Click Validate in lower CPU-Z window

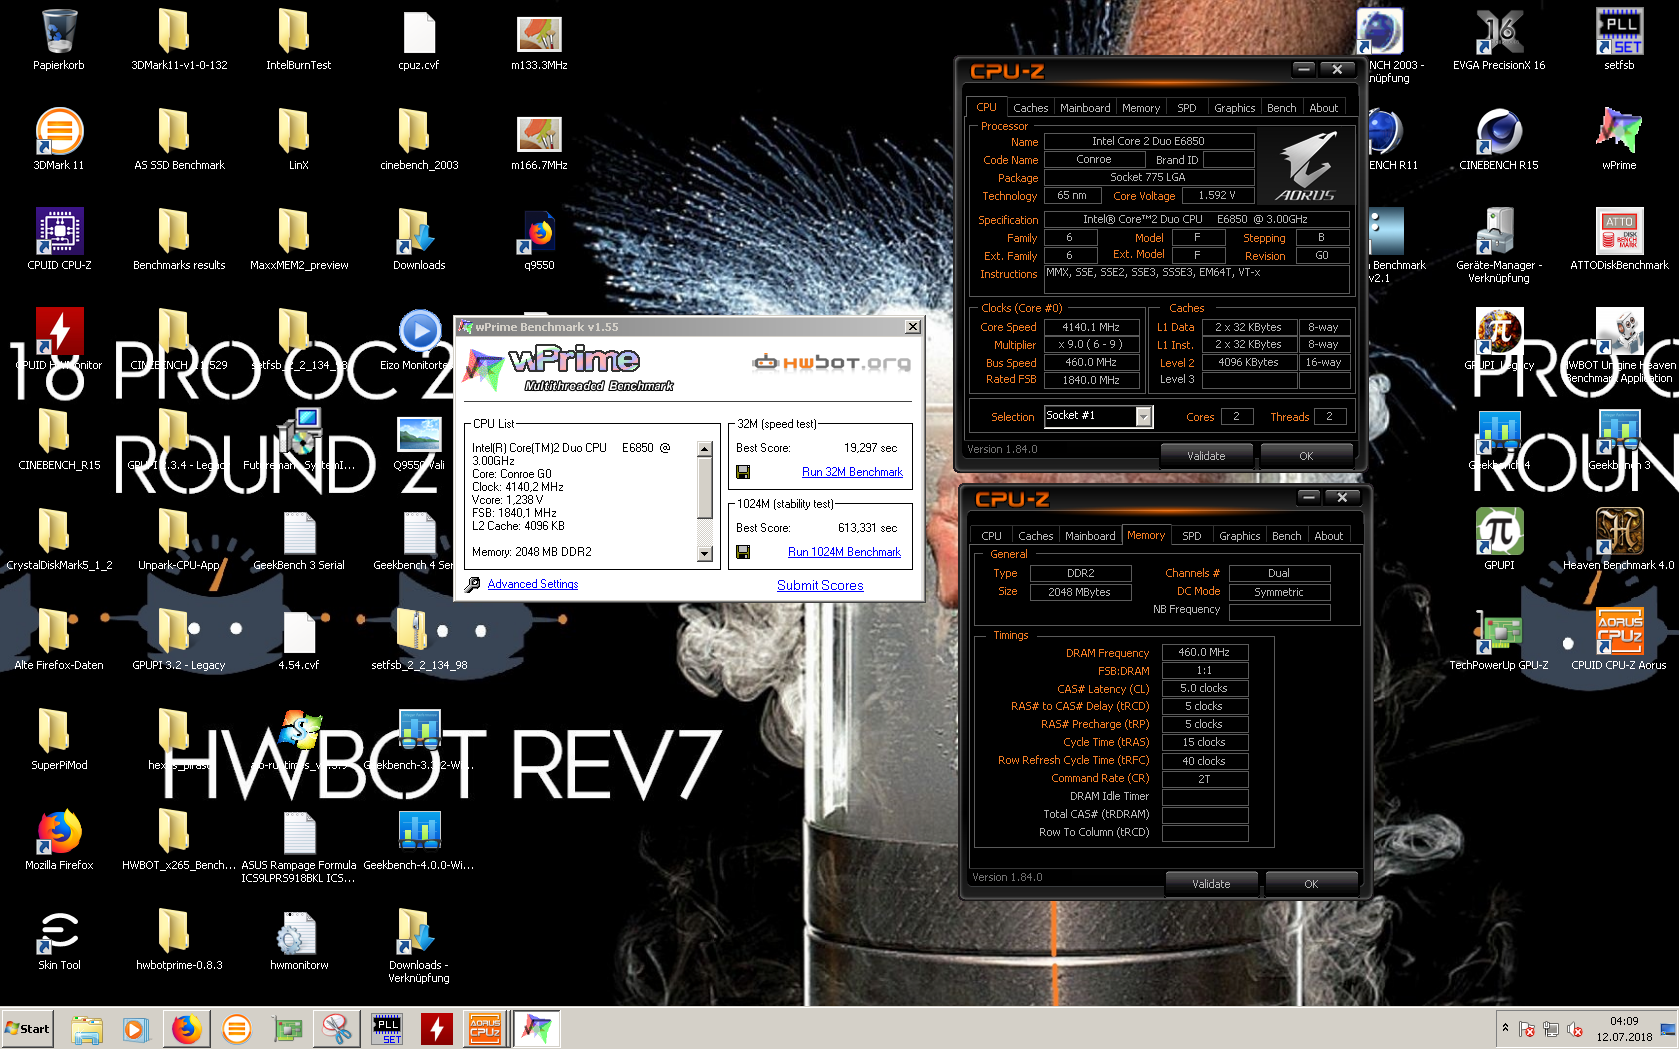[1211, 884]
